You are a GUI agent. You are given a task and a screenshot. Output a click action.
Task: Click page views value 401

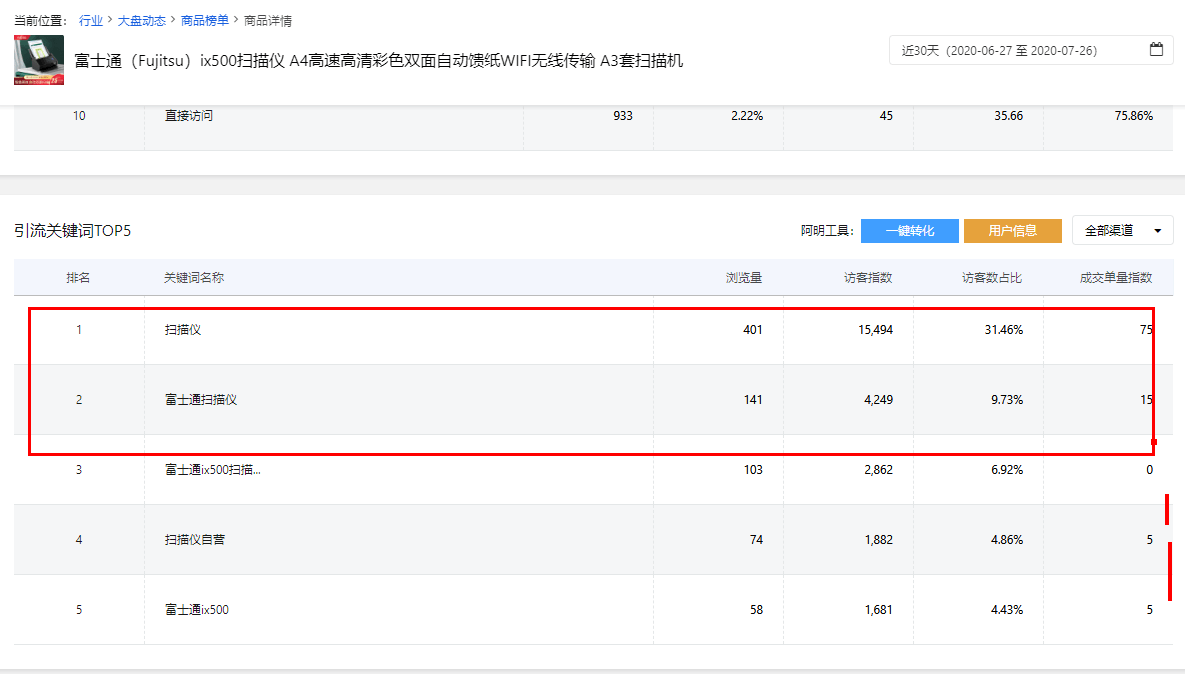click(x=753, y=329)
